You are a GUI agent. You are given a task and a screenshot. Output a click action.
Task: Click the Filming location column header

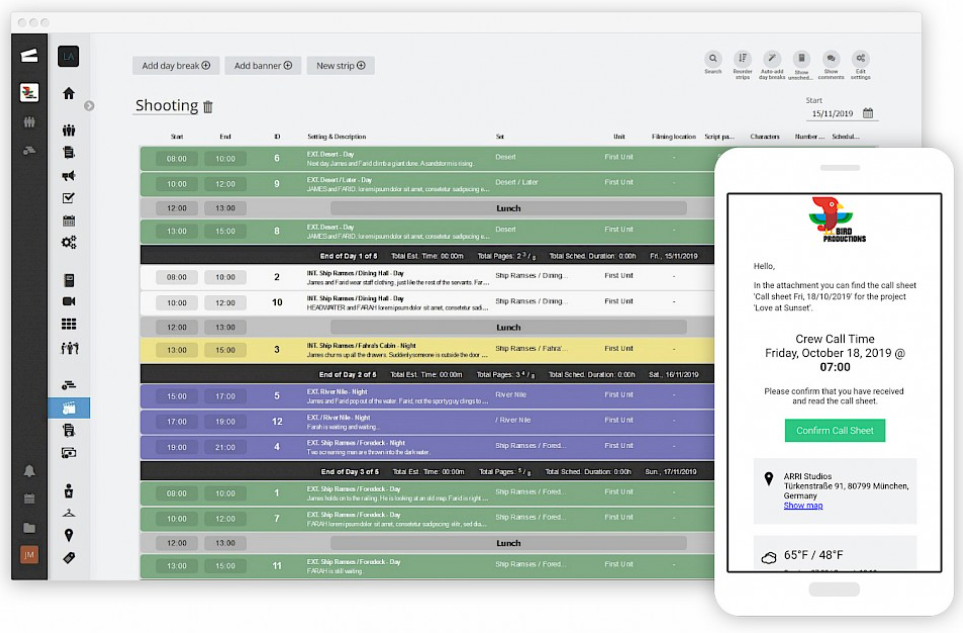[673, 136]
